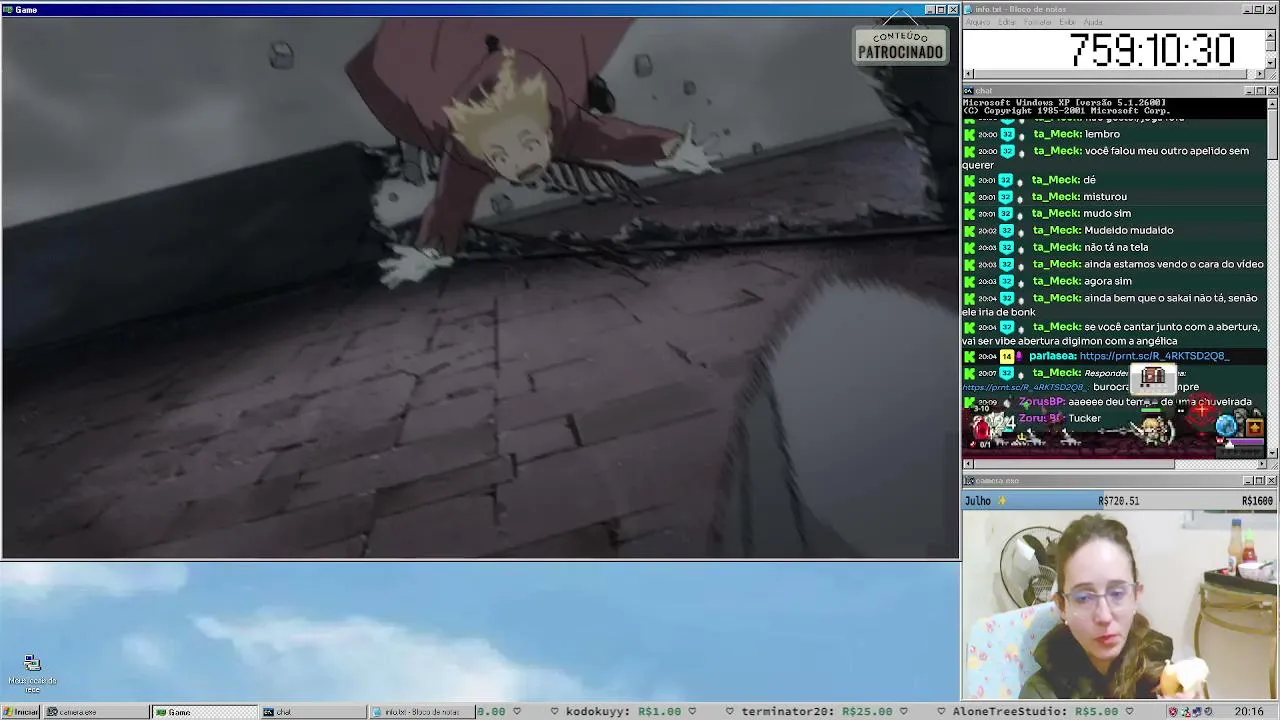Click the yellow 14 badge next to parlasea

click(1007, 356)
